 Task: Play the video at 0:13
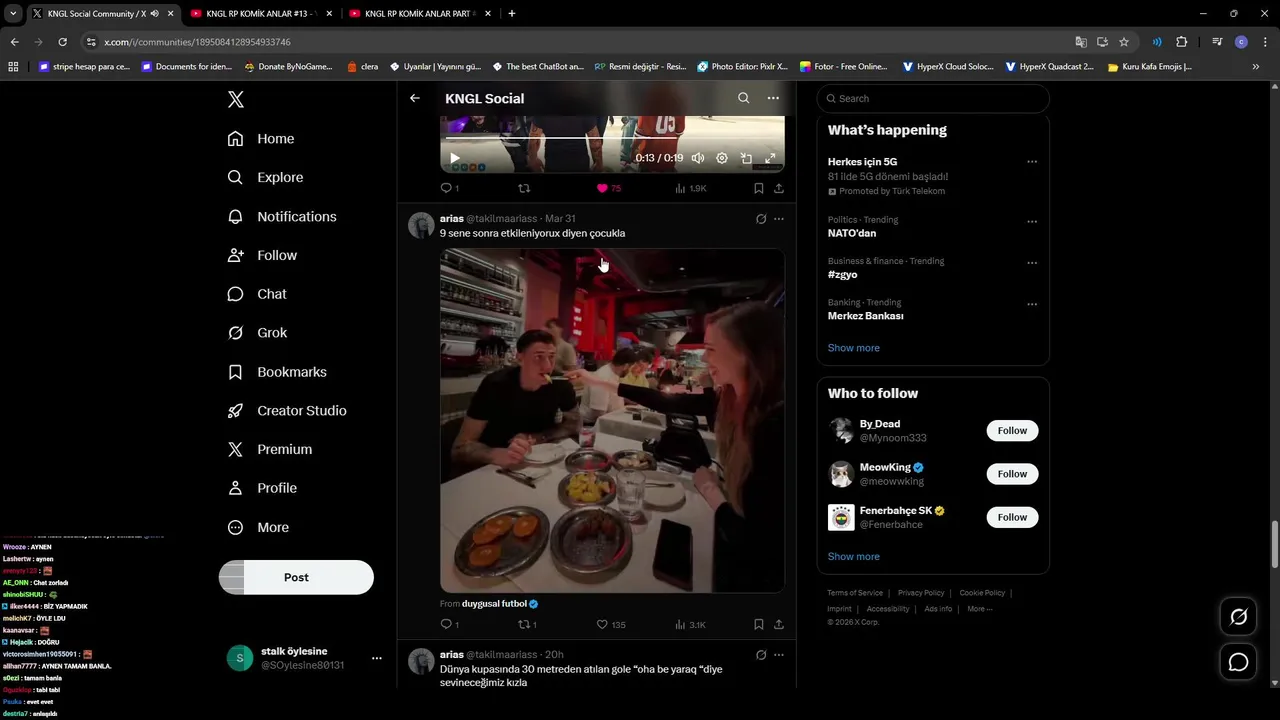[454, 158]
